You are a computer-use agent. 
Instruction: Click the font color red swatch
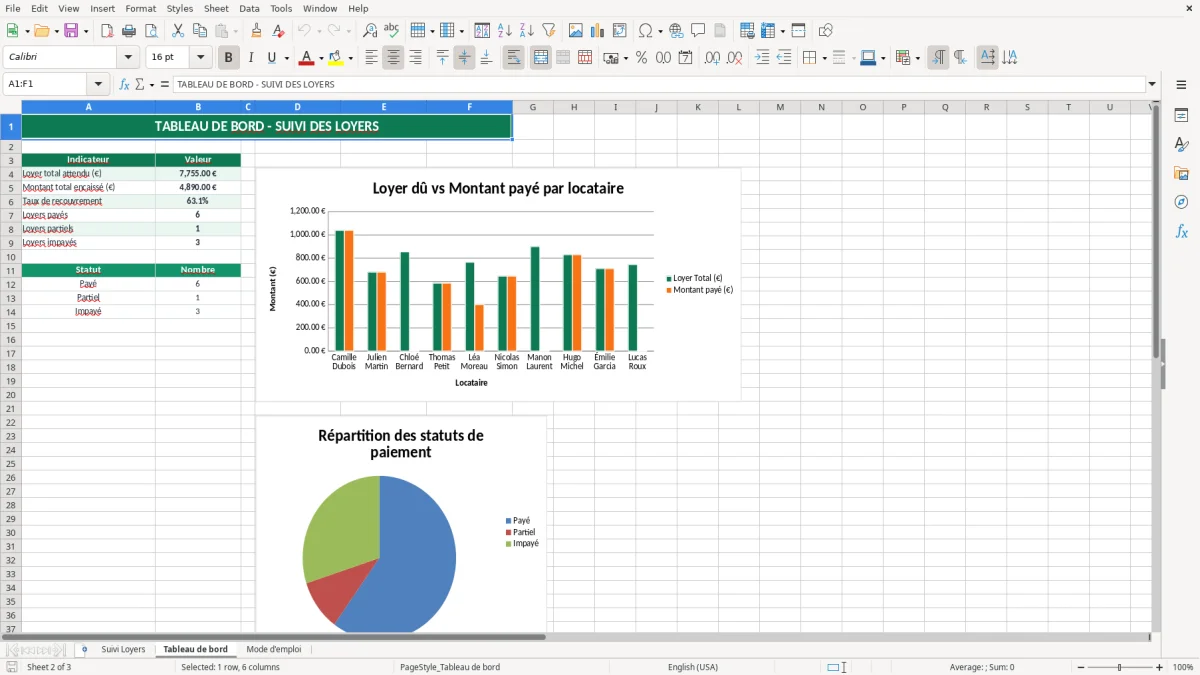tap(307, 58)
